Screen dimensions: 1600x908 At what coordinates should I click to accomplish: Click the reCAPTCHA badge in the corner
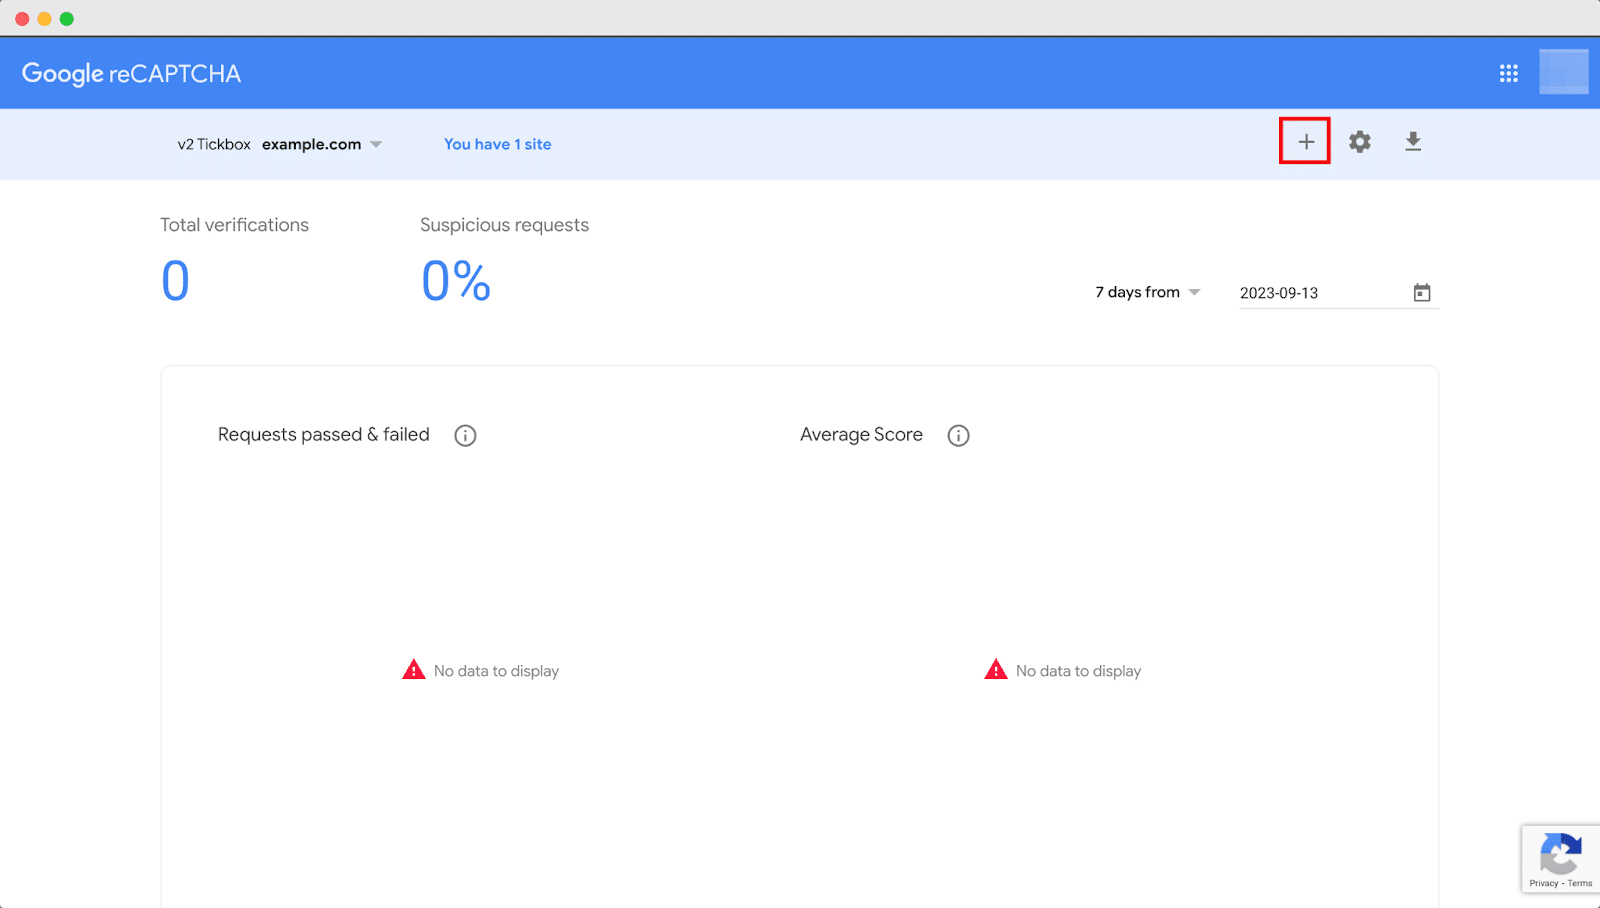(x=1561, y=852)
